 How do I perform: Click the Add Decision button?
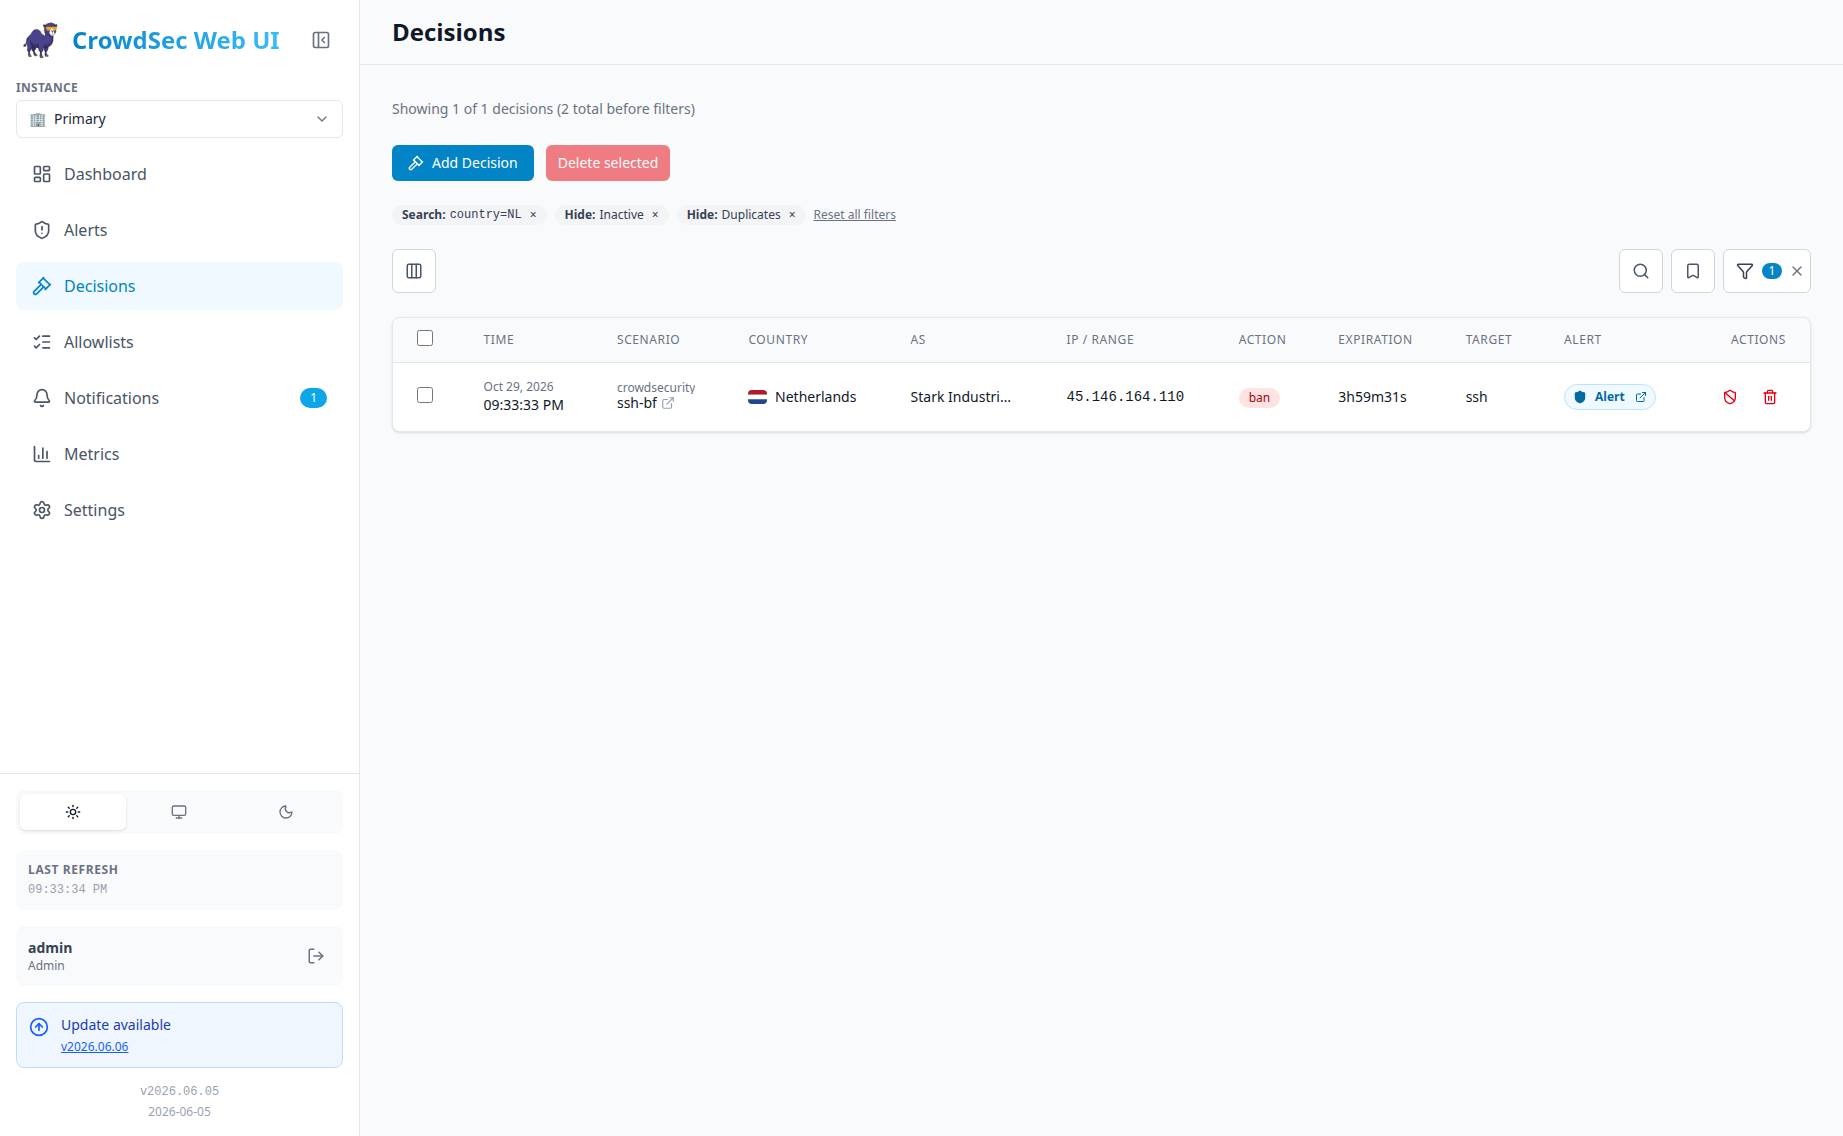pos(463,163)
